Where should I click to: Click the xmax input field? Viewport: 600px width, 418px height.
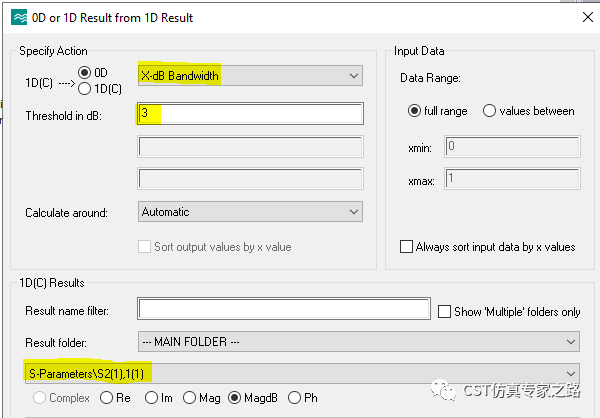point(512,178)
